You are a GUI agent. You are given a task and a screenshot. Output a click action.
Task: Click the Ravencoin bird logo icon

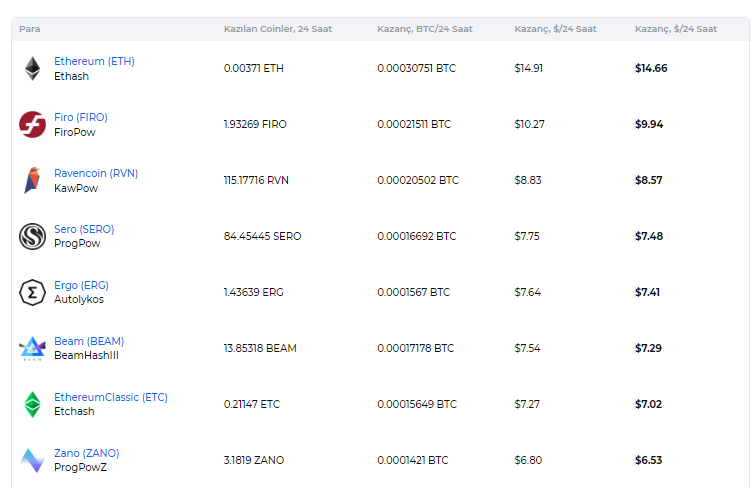coord(32,180)
